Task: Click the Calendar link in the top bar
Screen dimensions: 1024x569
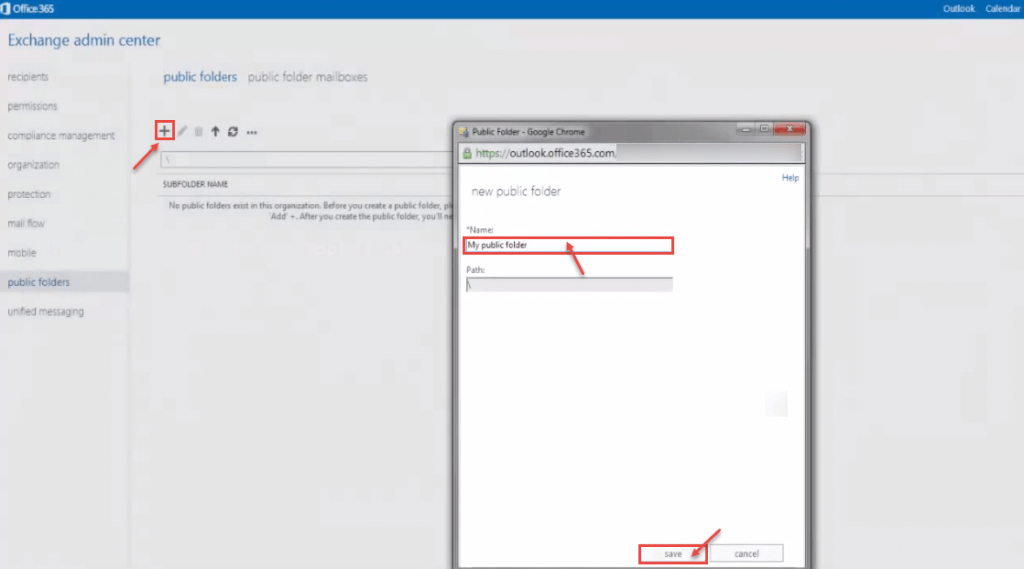Action: coord(1002,8)
